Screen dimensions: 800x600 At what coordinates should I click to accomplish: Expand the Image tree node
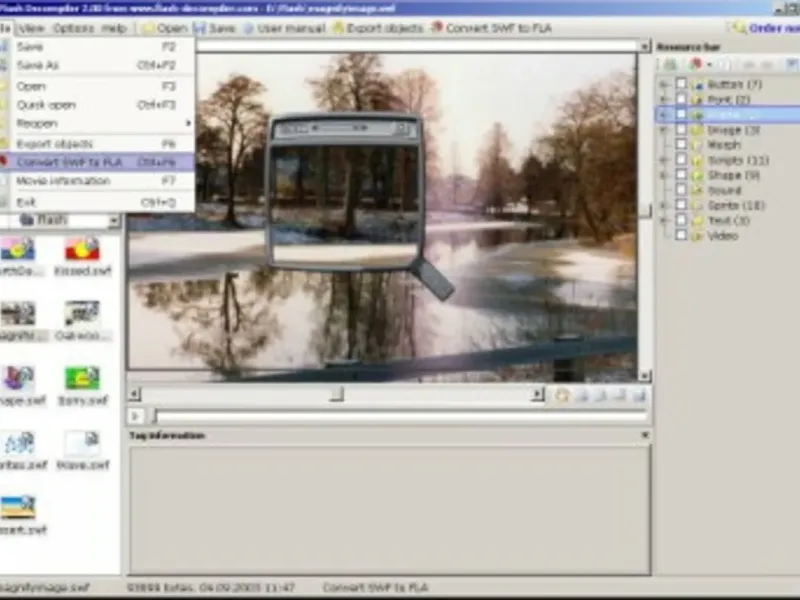click(x=663, y=130)
